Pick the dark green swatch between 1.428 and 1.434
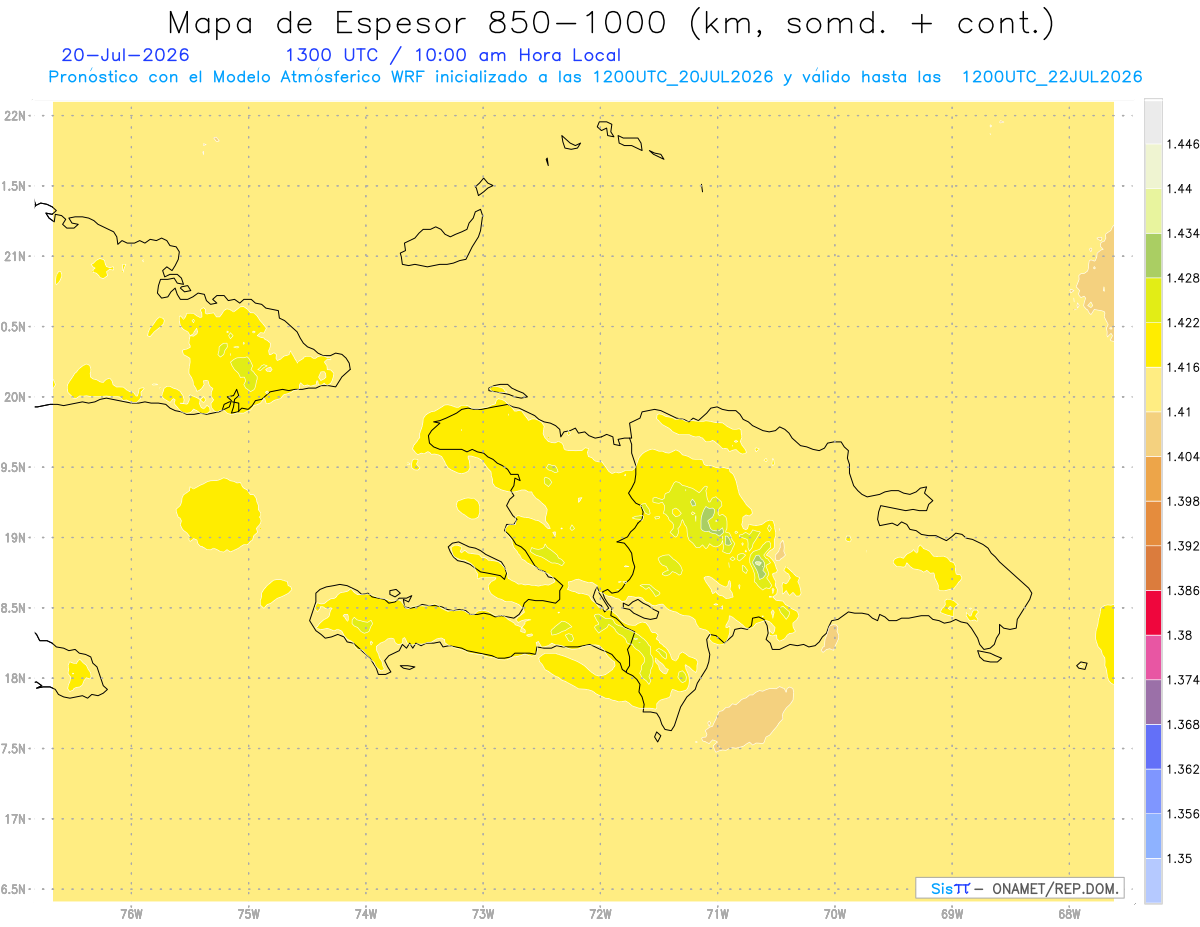 (1153, 255)
